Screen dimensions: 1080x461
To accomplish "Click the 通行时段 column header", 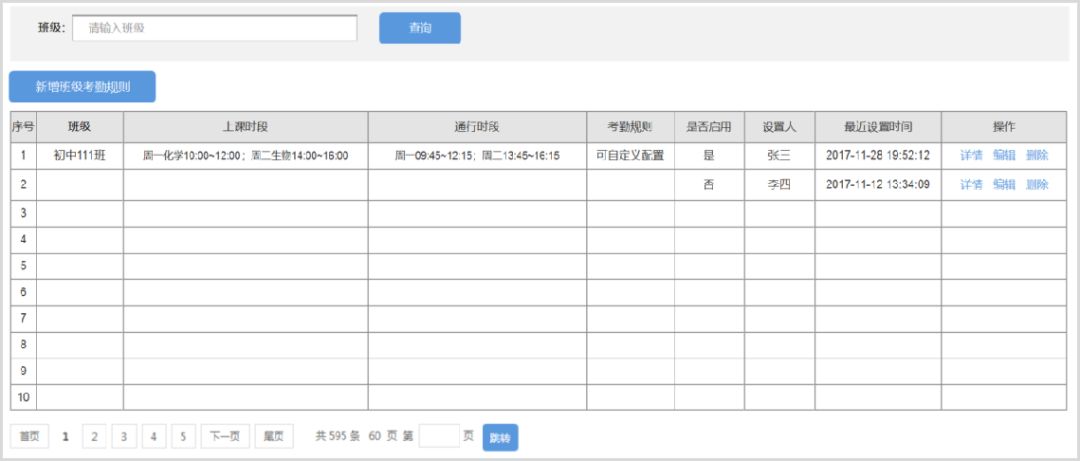I will [477, 127].
